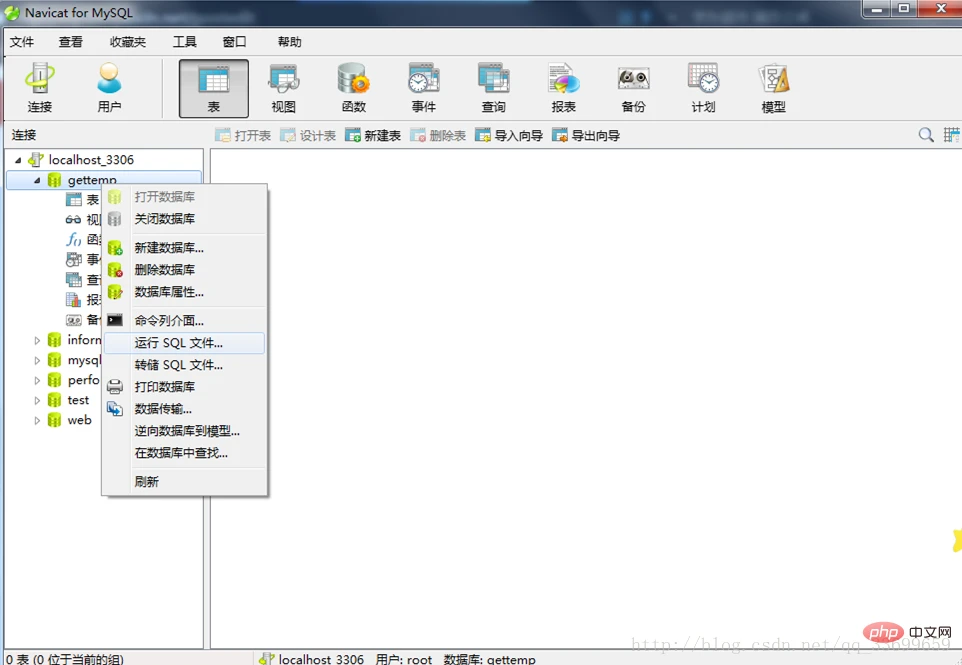The width and height of the screenshot is (962, 665).
Task: Choose 刷新 (Refresh) from context menu
Action: pos(184,482)
